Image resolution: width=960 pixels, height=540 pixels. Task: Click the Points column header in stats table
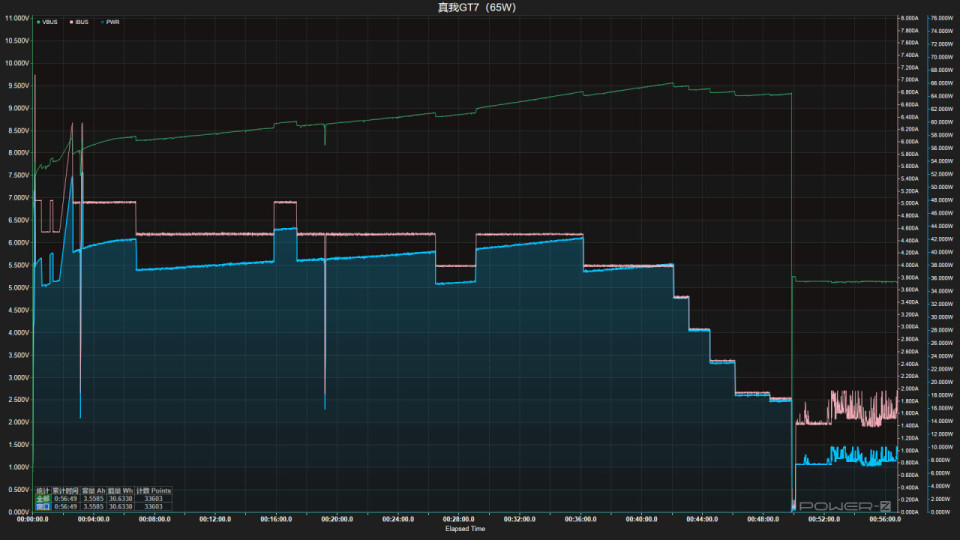(153, 490)
